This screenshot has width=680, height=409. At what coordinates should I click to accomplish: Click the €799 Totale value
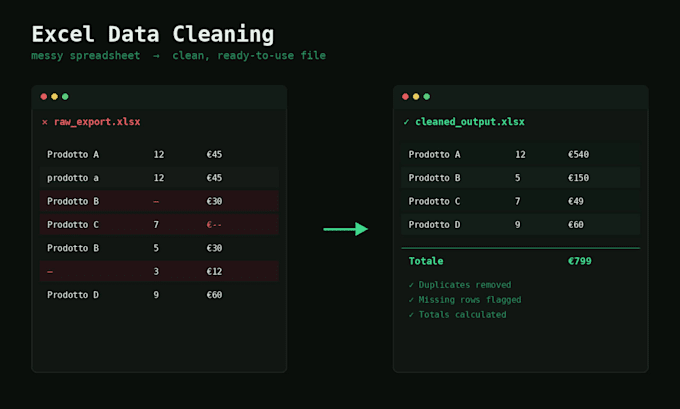click(x=580, y=261)
